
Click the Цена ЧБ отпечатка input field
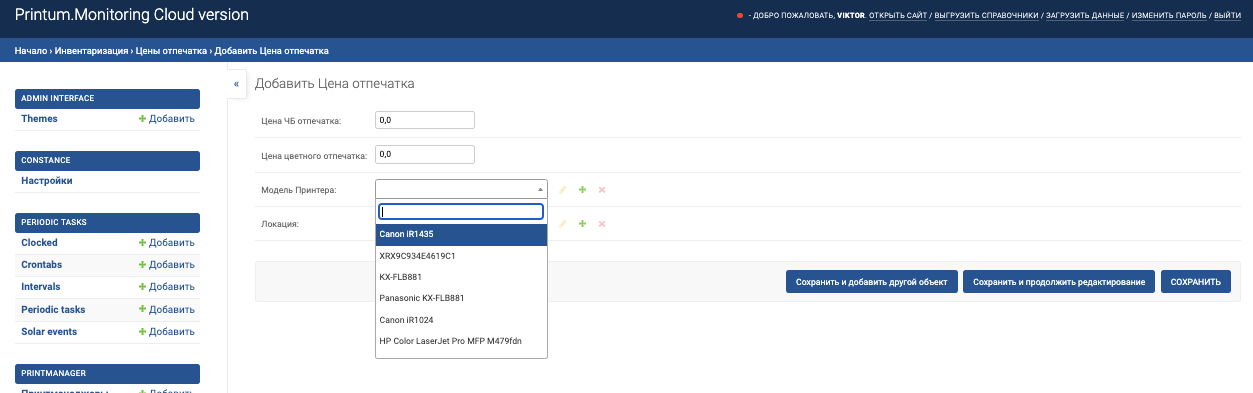424,120
